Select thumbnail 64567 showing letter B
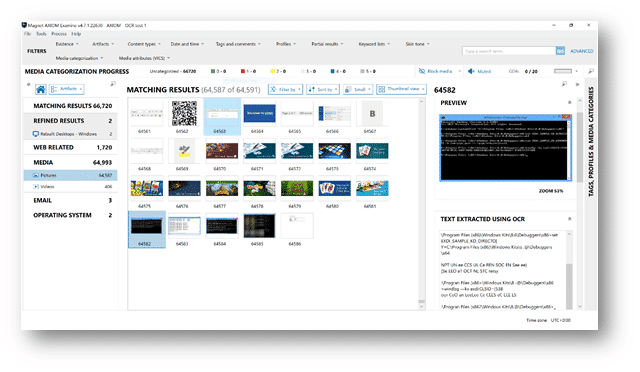The image size is (640, 372). (x=372, y=114)
